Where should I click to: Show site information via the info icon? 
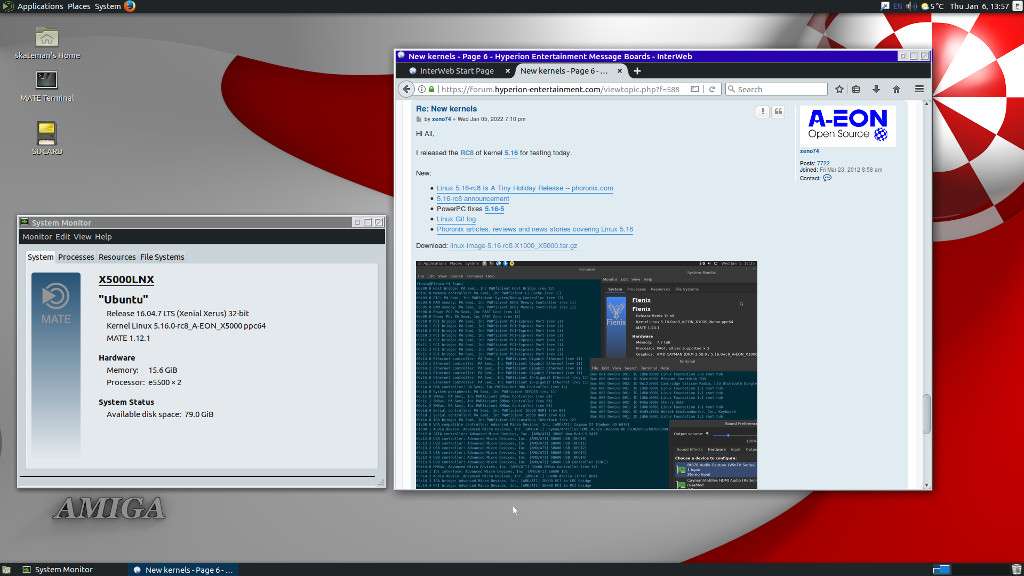pos(422,89)
